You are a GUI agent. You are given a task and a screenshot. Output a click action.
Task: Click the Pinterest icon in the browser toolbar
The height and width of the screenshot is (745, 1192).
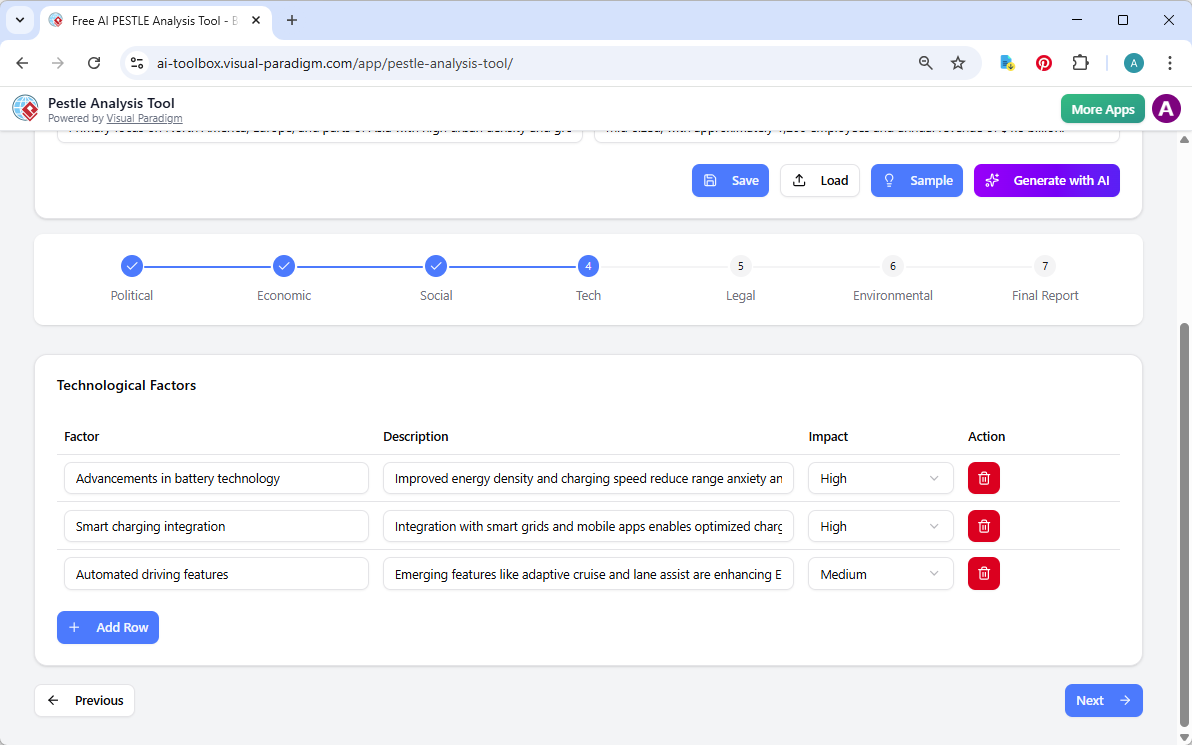tap(1044, 62)
